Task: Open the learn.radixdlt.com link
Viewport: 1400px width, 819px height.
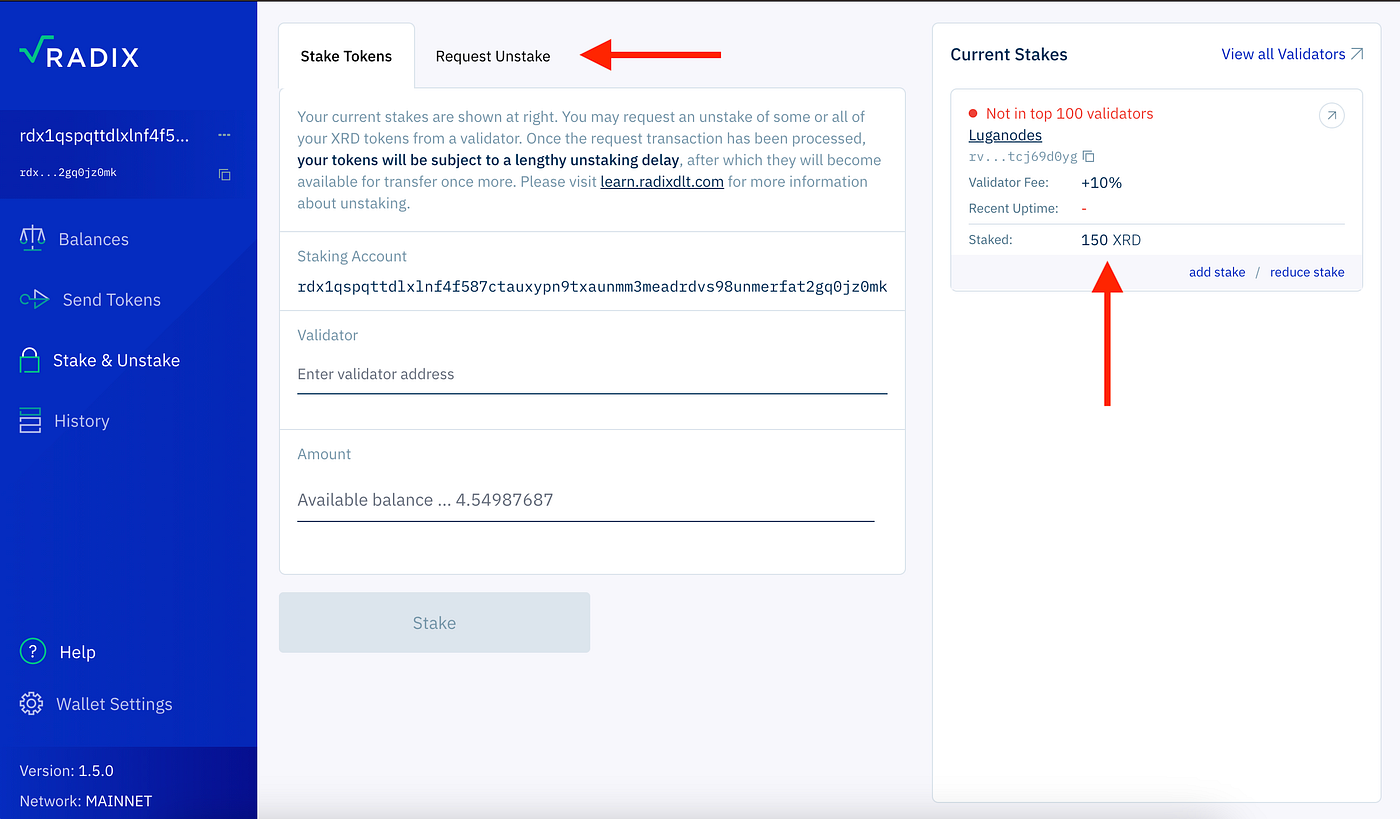Action: [x=662, y=182]
